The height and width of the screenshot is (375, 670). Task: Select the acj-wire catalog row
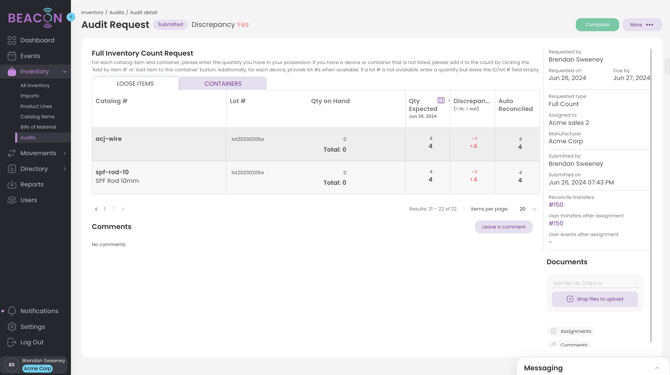[x=315, y=144]
